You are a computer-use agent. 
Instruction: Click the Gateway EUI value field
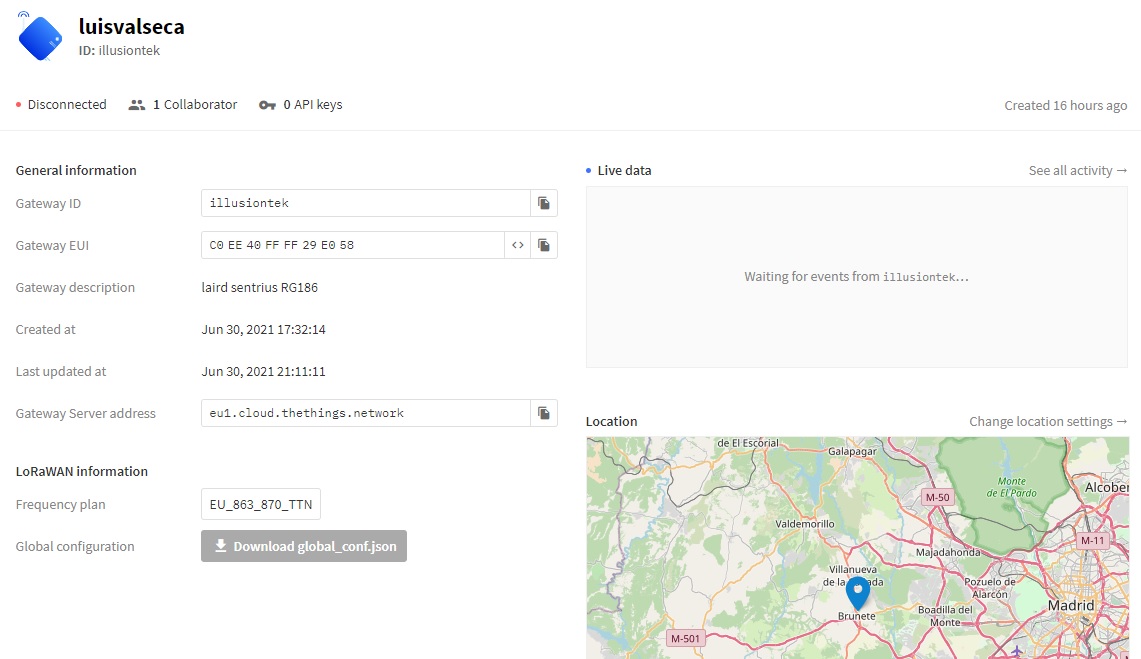353,245
